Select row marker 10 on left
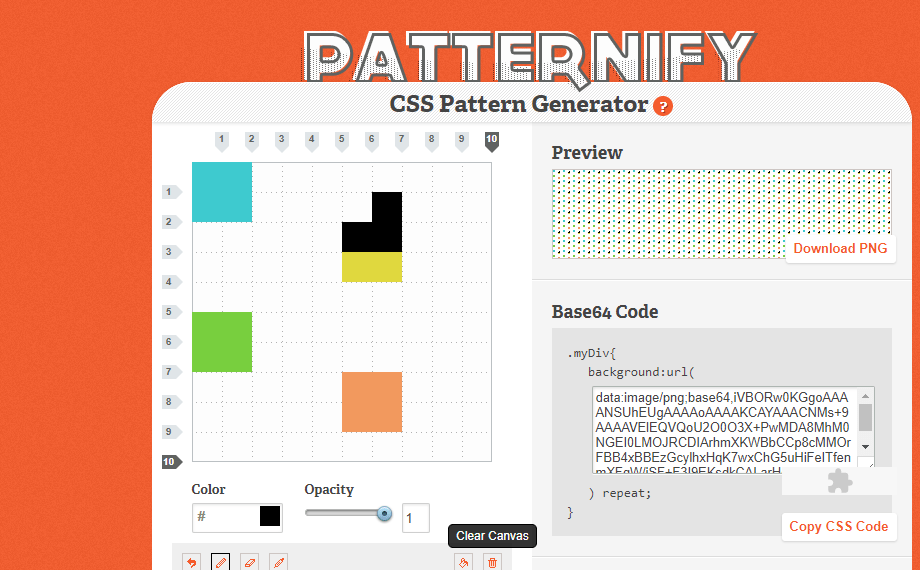This screenshot has height=570, width=920. click(x=172, y=462)
